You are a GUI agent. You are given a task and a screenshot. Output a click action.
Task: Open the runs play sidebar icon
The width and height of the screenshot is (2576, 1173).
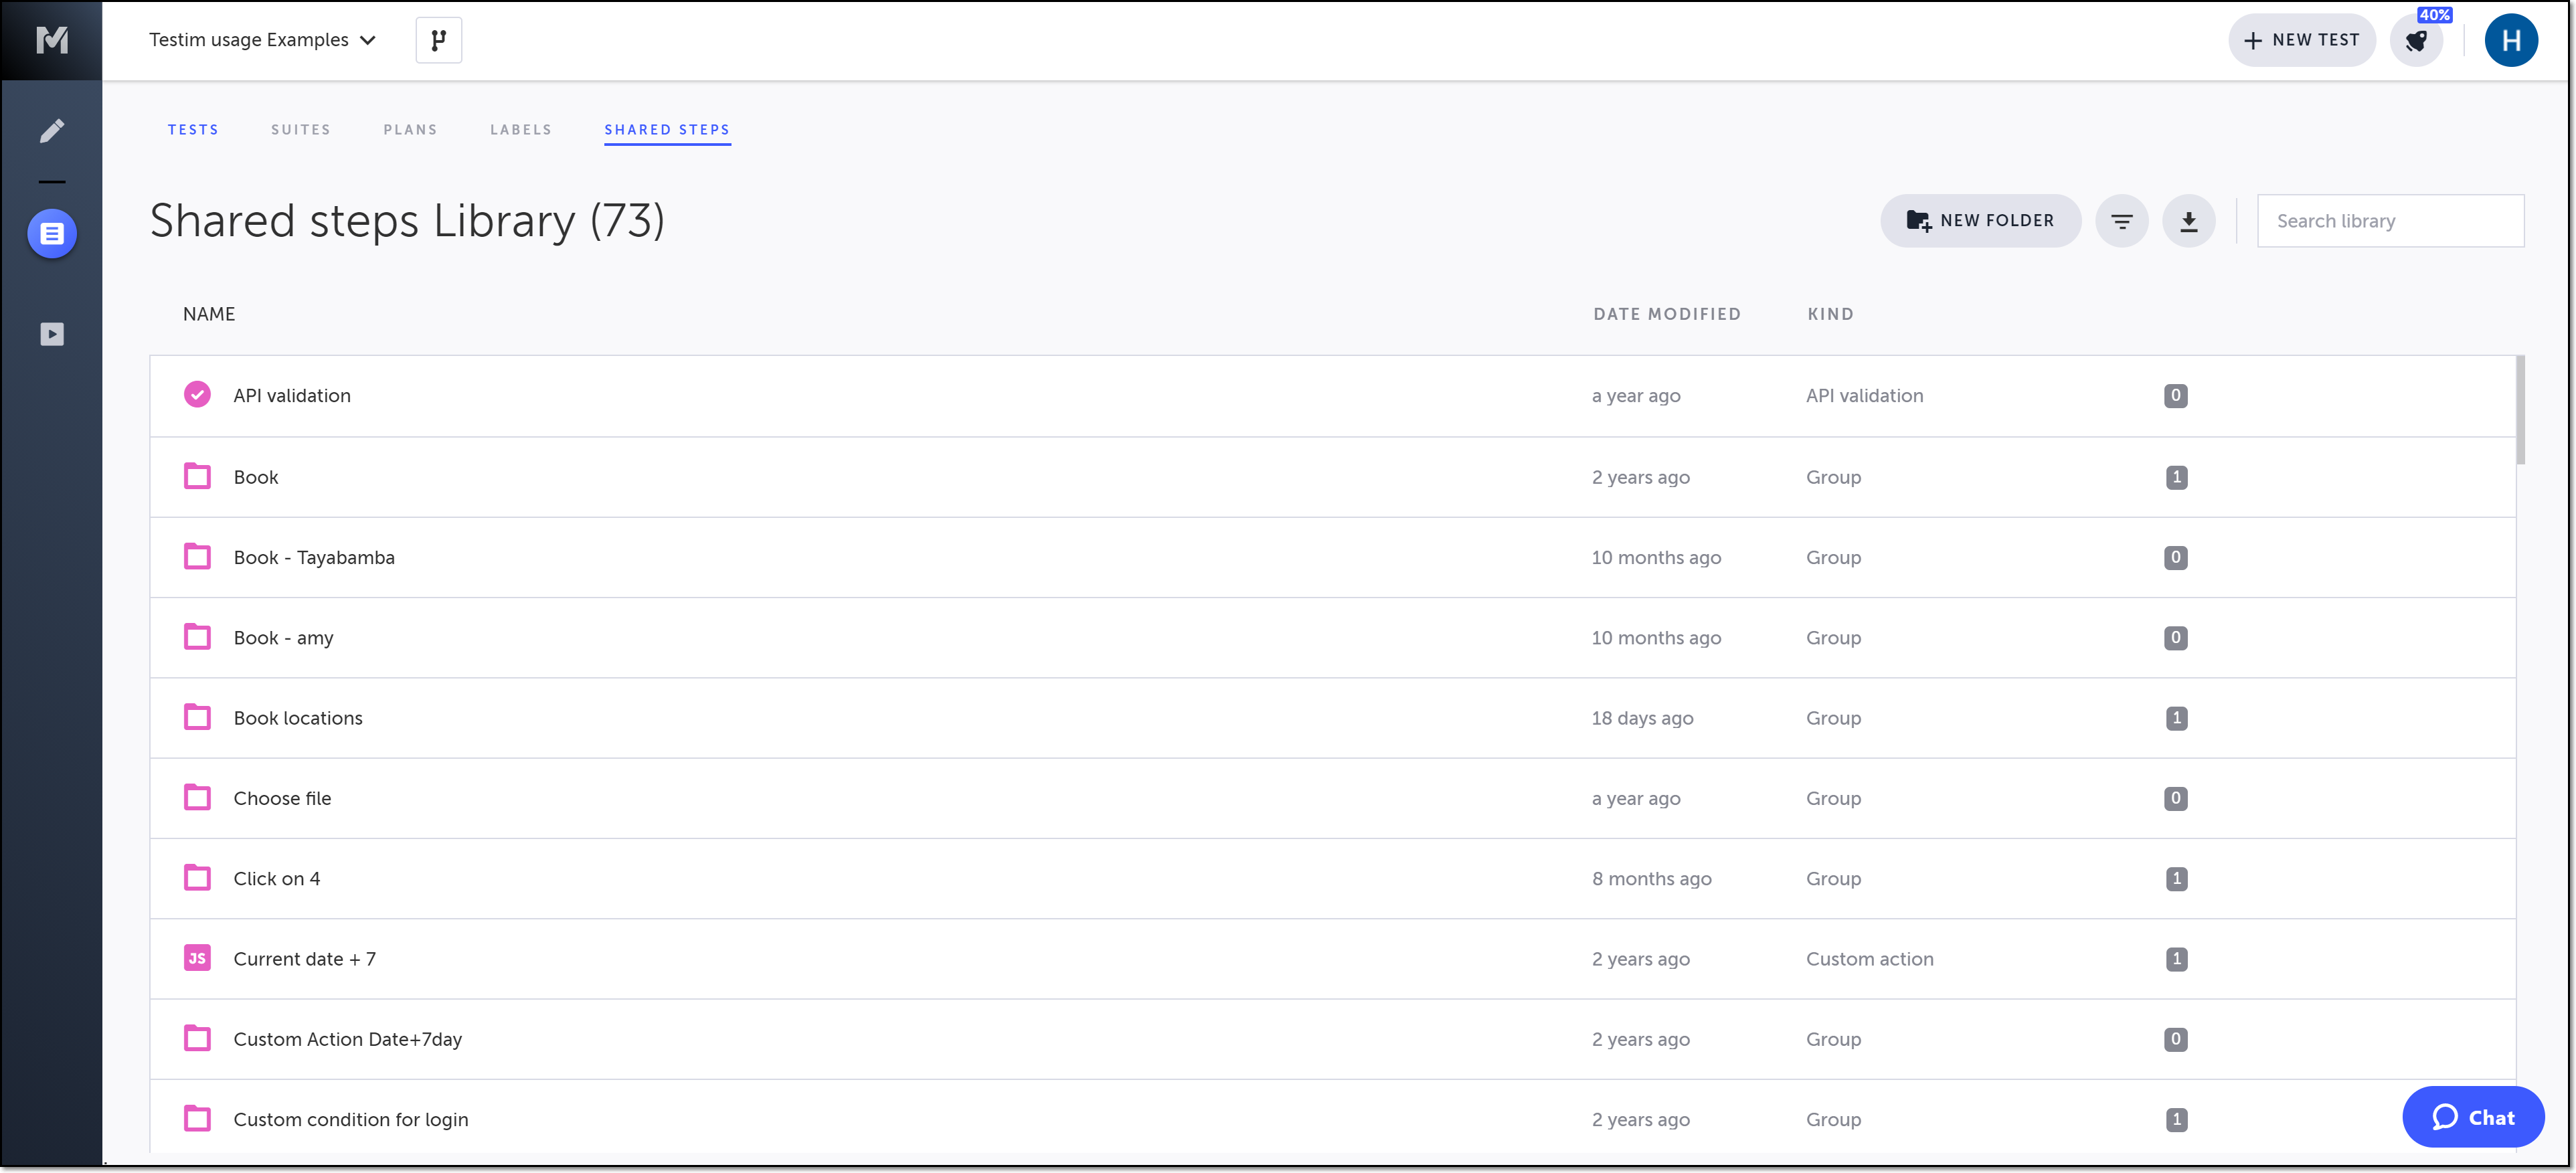pos(52,334)
